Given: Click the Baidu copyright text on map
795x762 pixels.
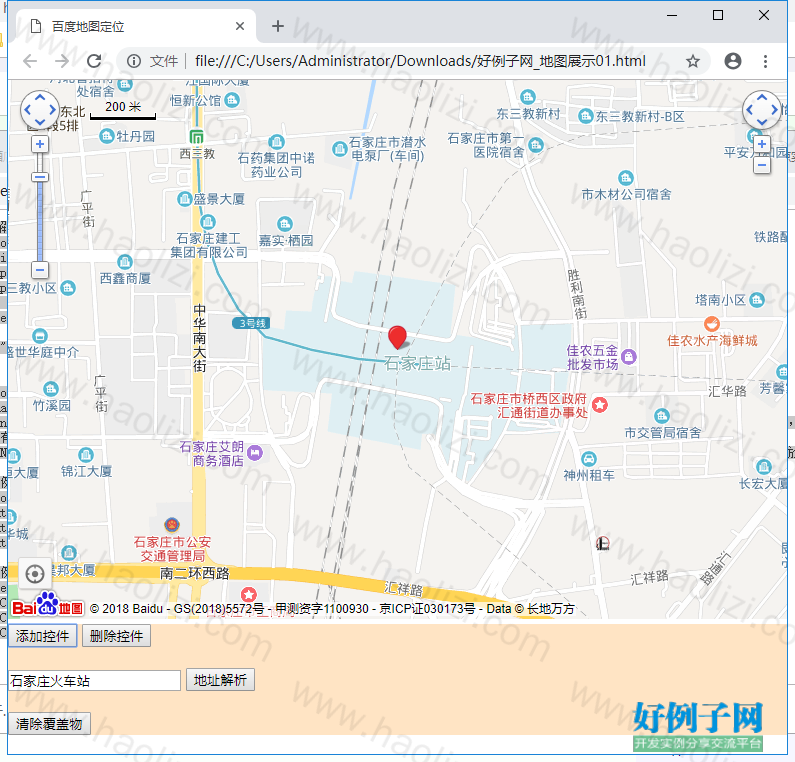Looking at the screenshot, I should (x=332, y=608).
